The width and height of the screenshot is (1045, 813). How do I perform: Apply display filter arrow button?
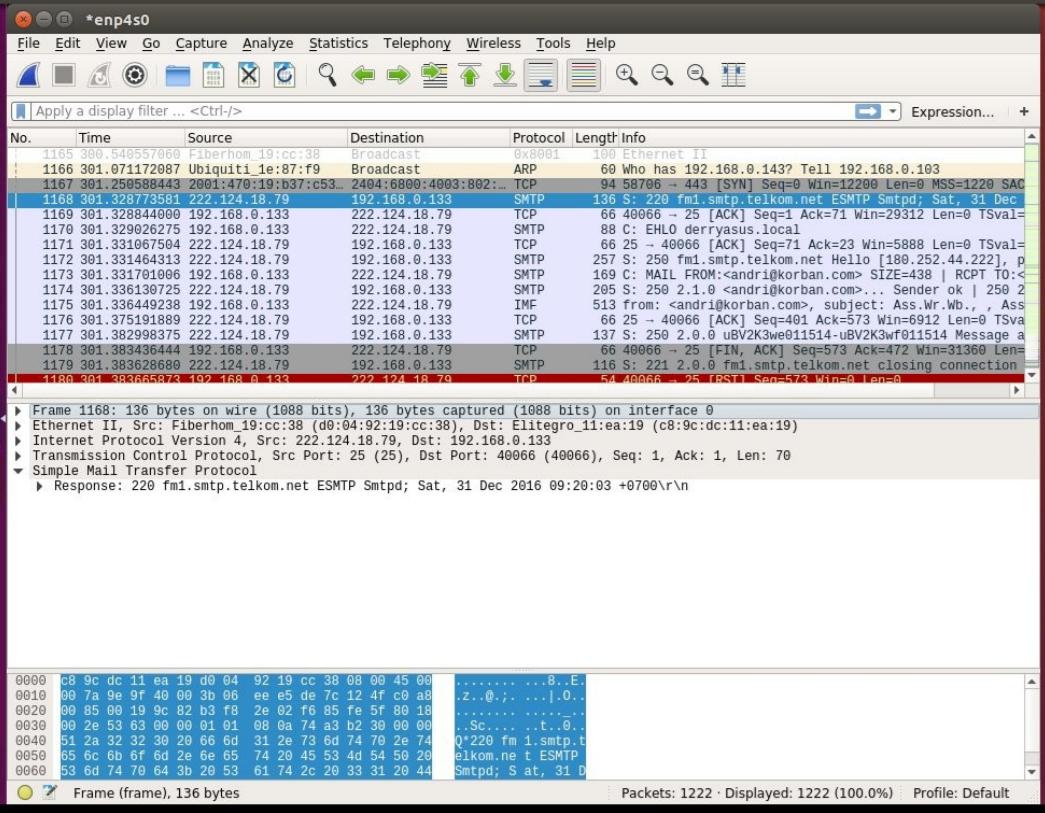[868, 111]
